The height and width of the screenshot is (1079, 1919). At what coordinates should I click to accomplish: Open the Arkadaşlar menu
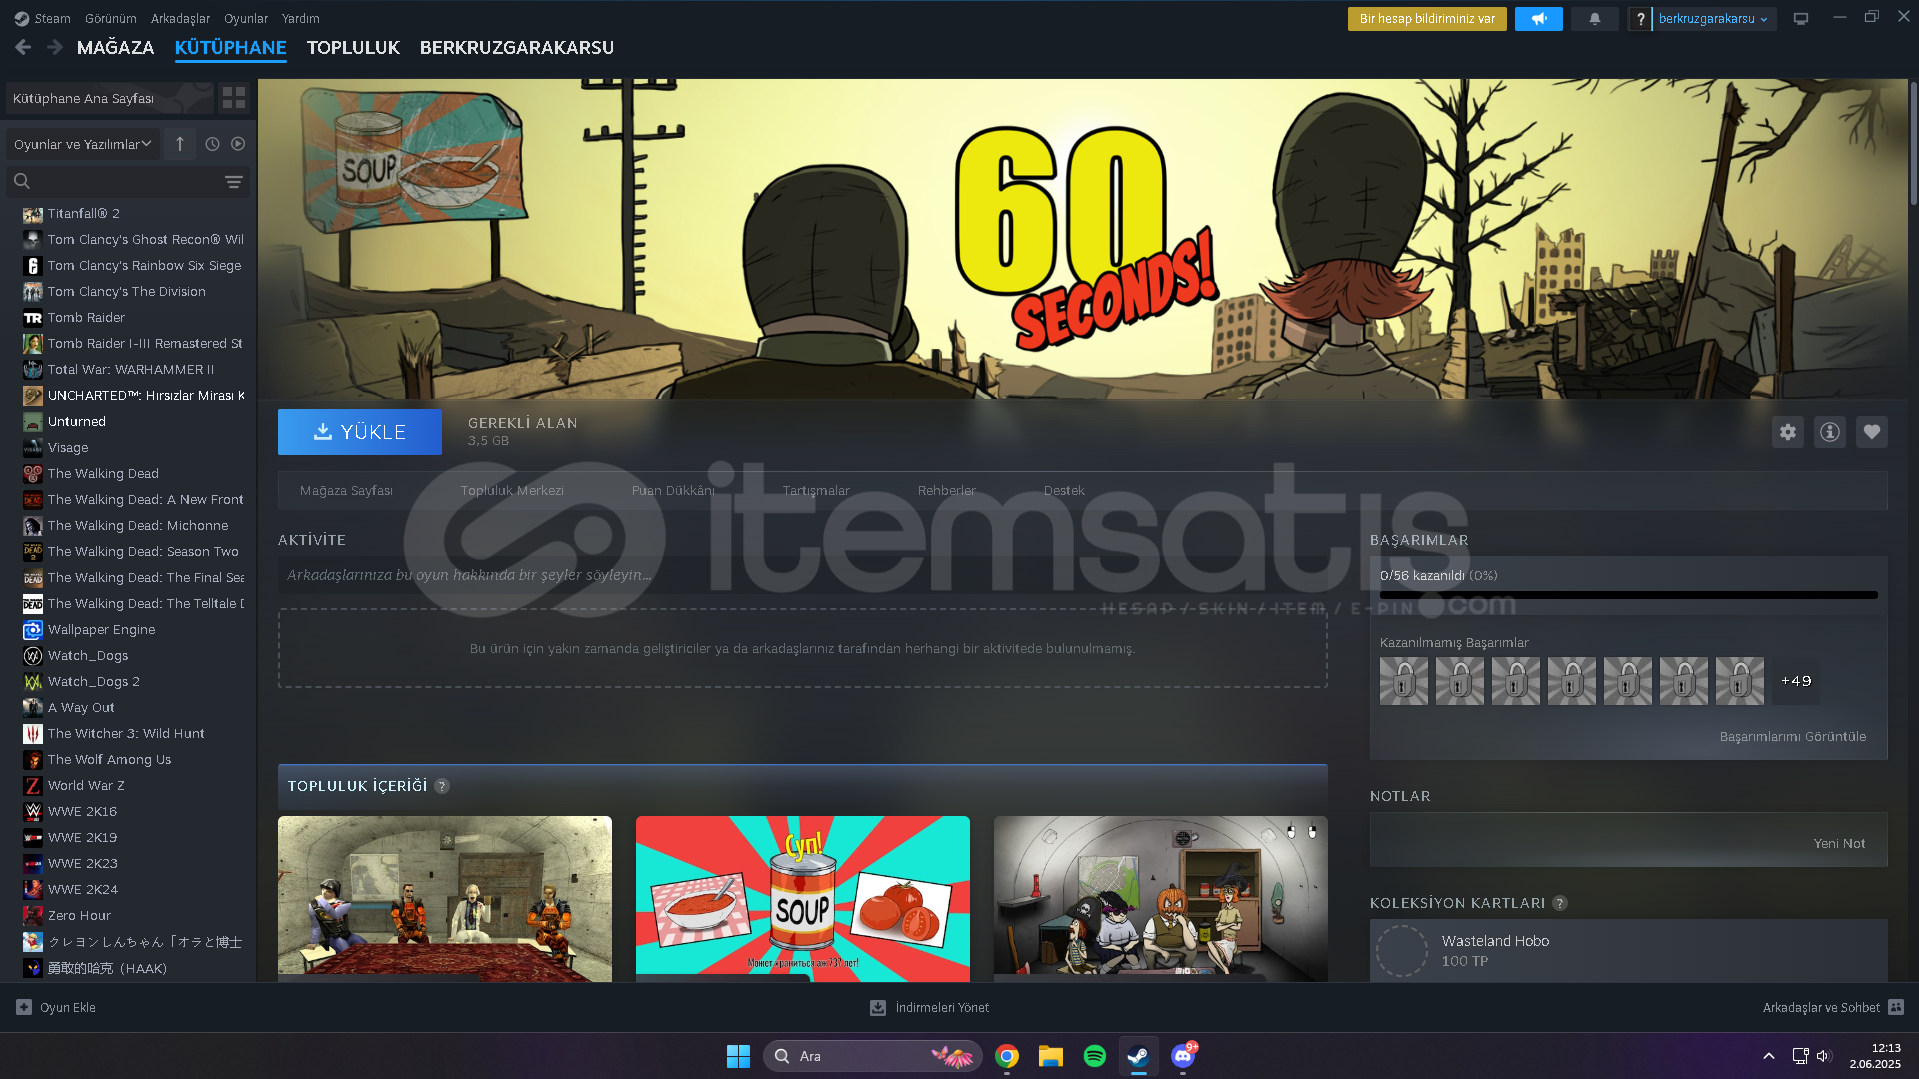[180, 18]
